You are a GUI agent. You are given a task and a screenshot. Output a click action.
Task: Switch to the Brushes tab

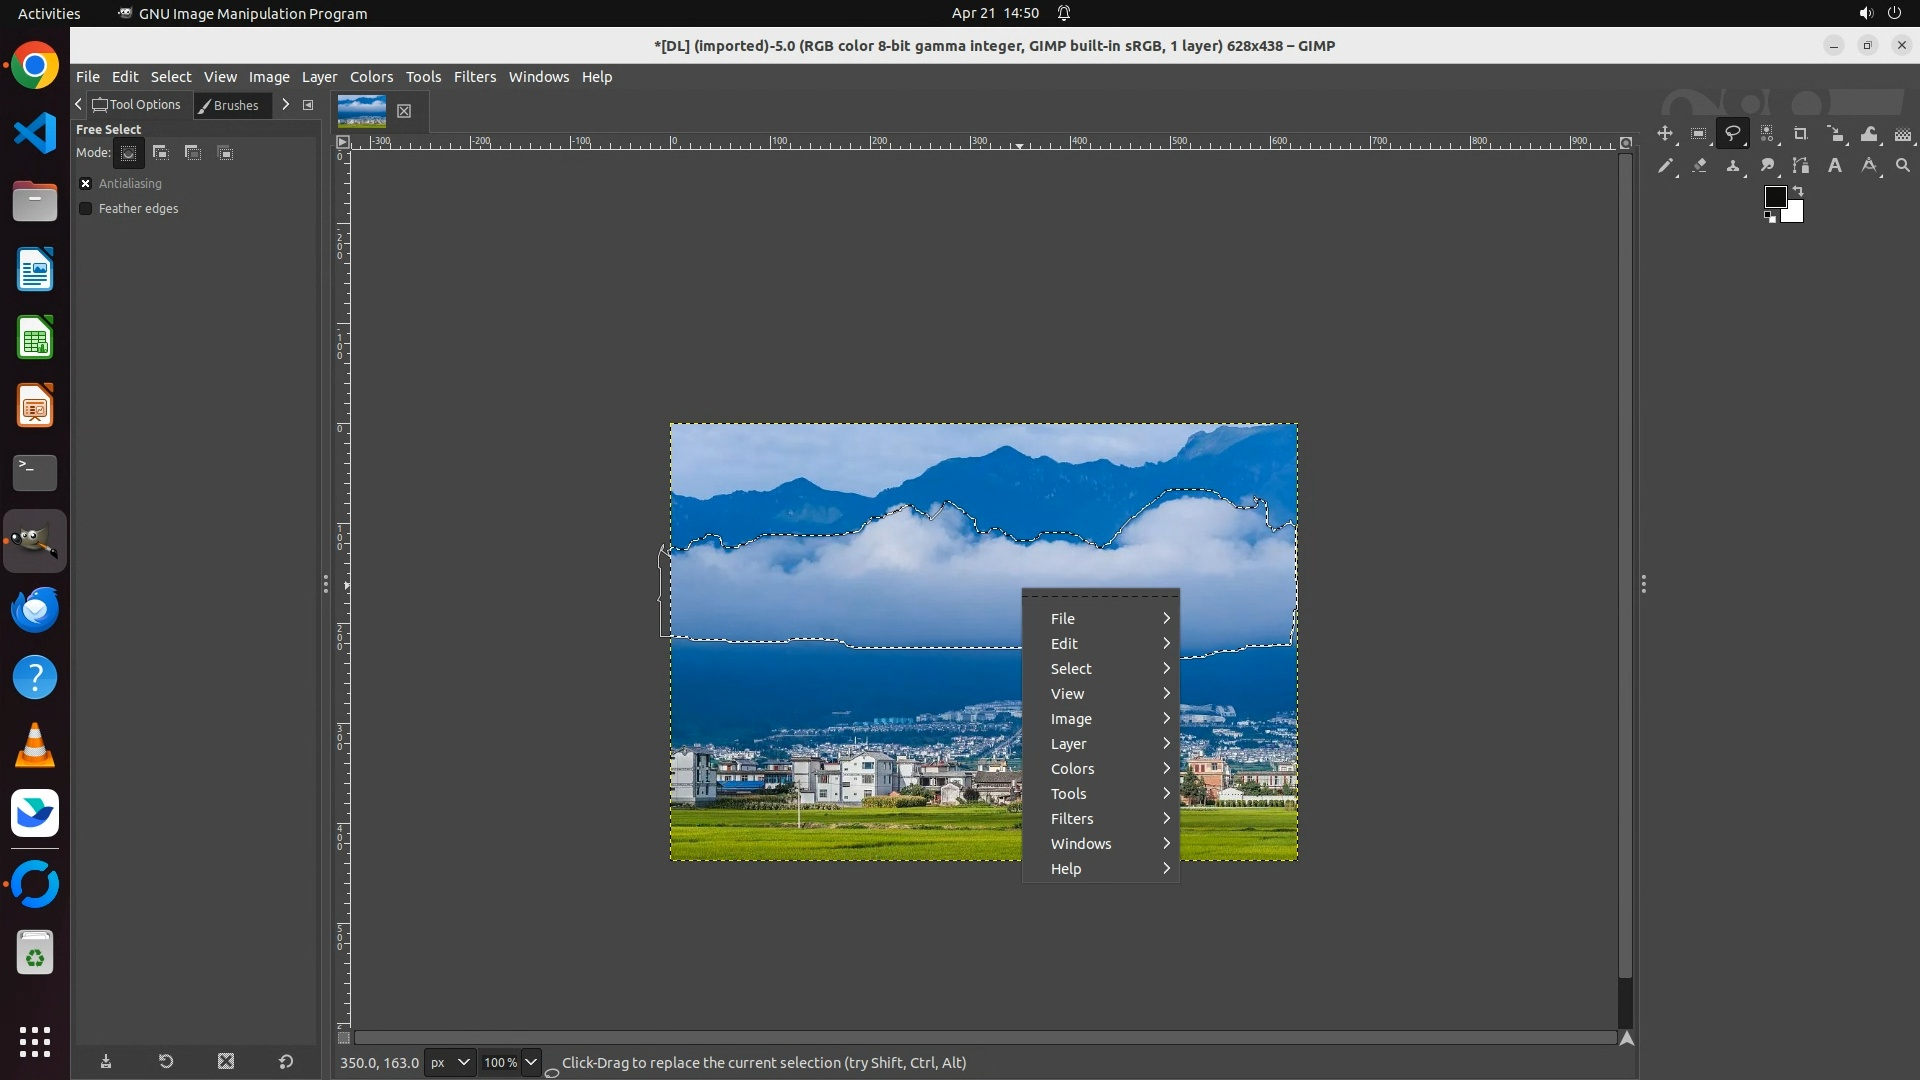pyautogui.click(x=229, y=105)
